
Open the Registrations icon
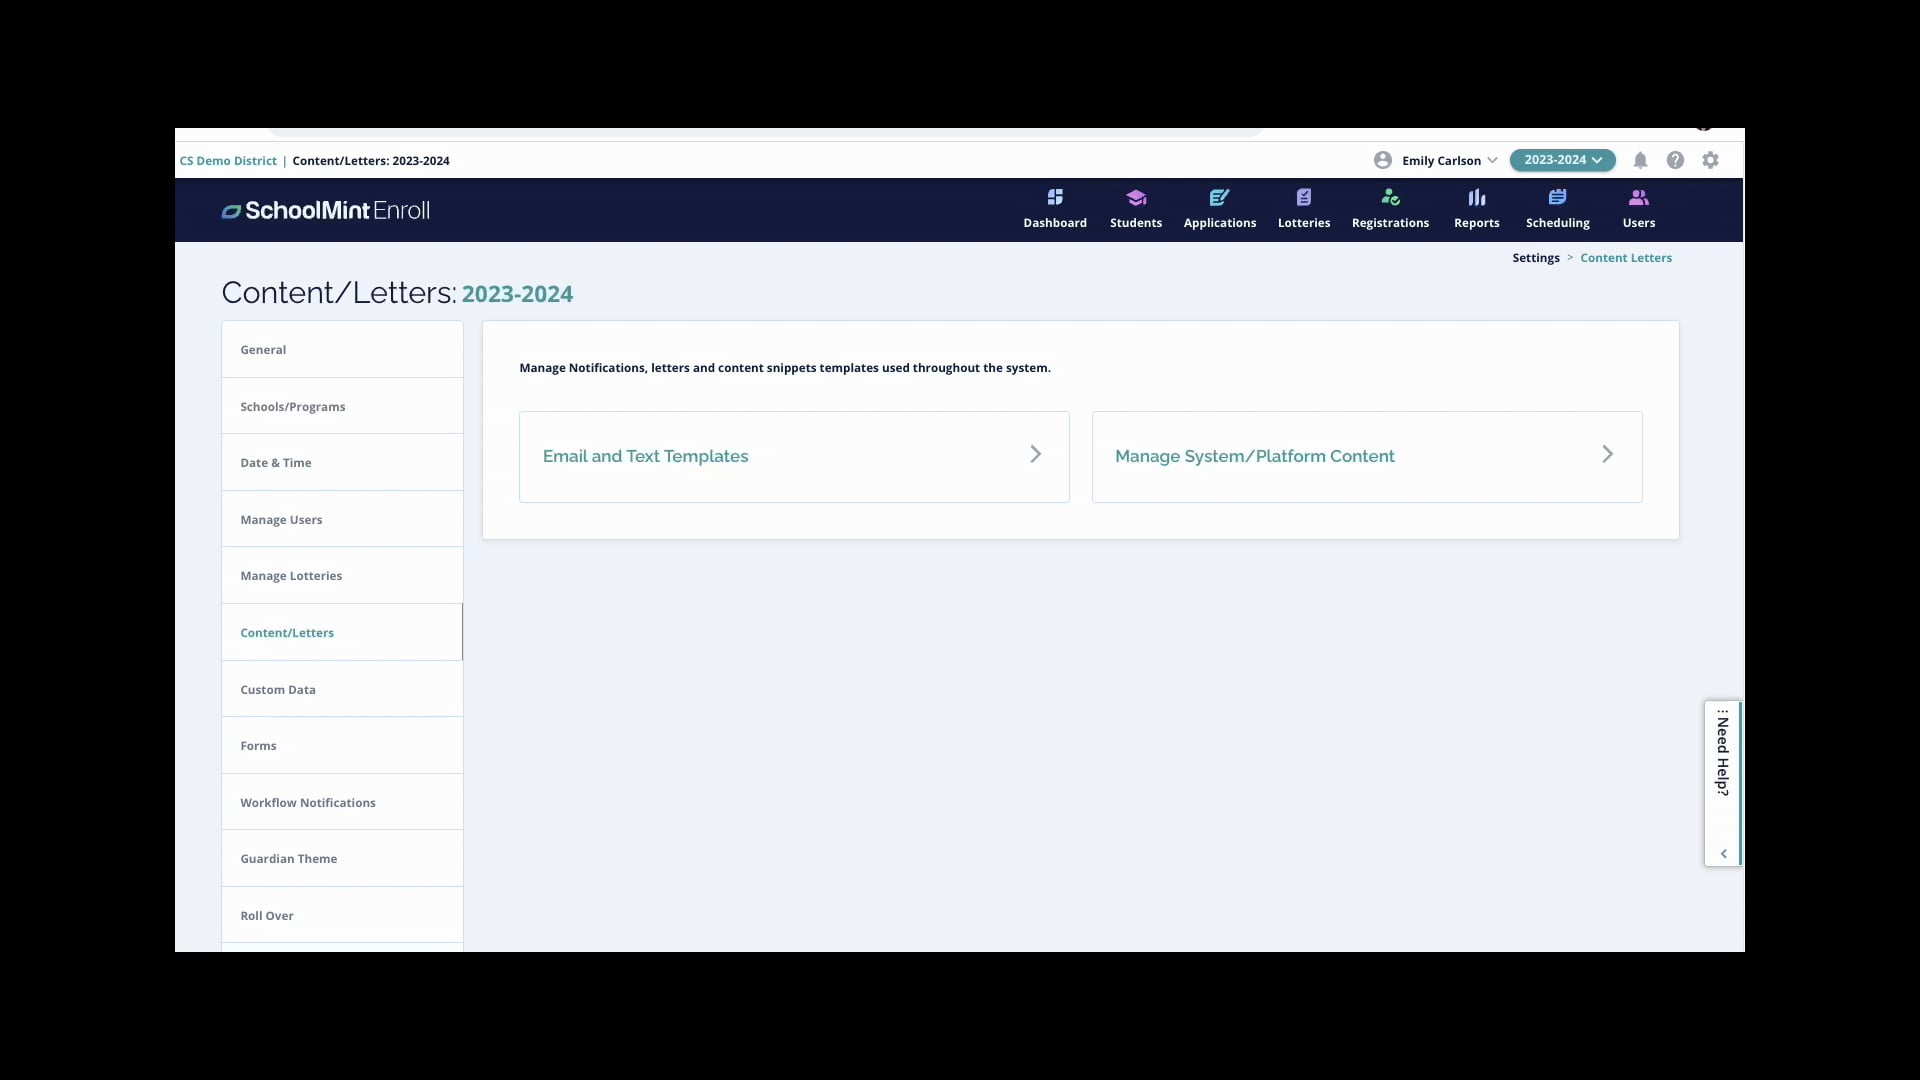1390,197
